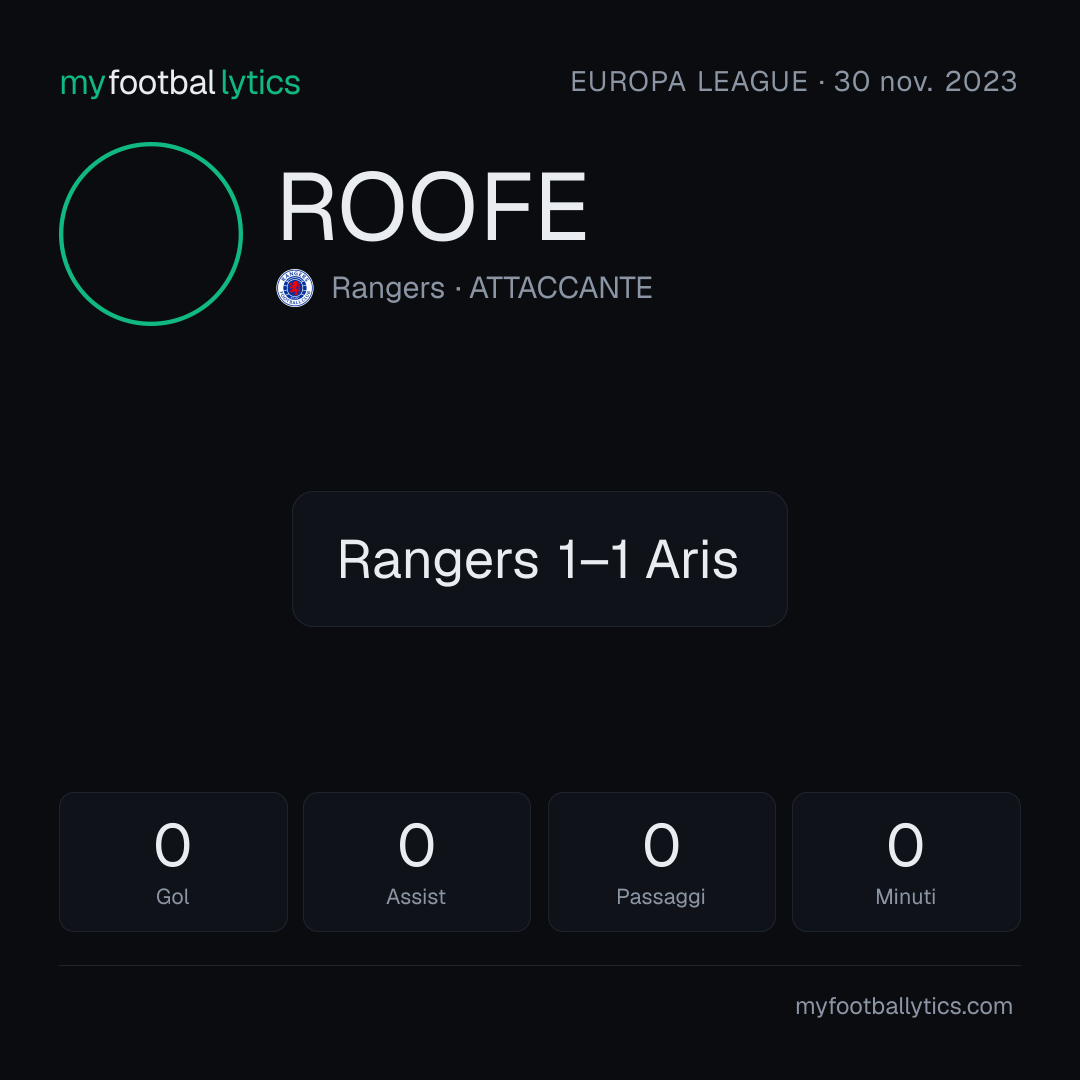Click the ATTACCANTE position label

tap(561, 288)
